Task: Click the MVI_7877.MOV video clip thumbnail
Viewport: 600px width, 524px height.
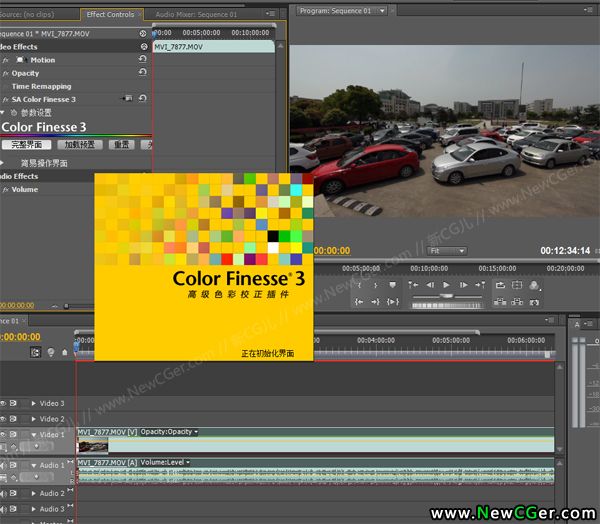Action: 93,446
